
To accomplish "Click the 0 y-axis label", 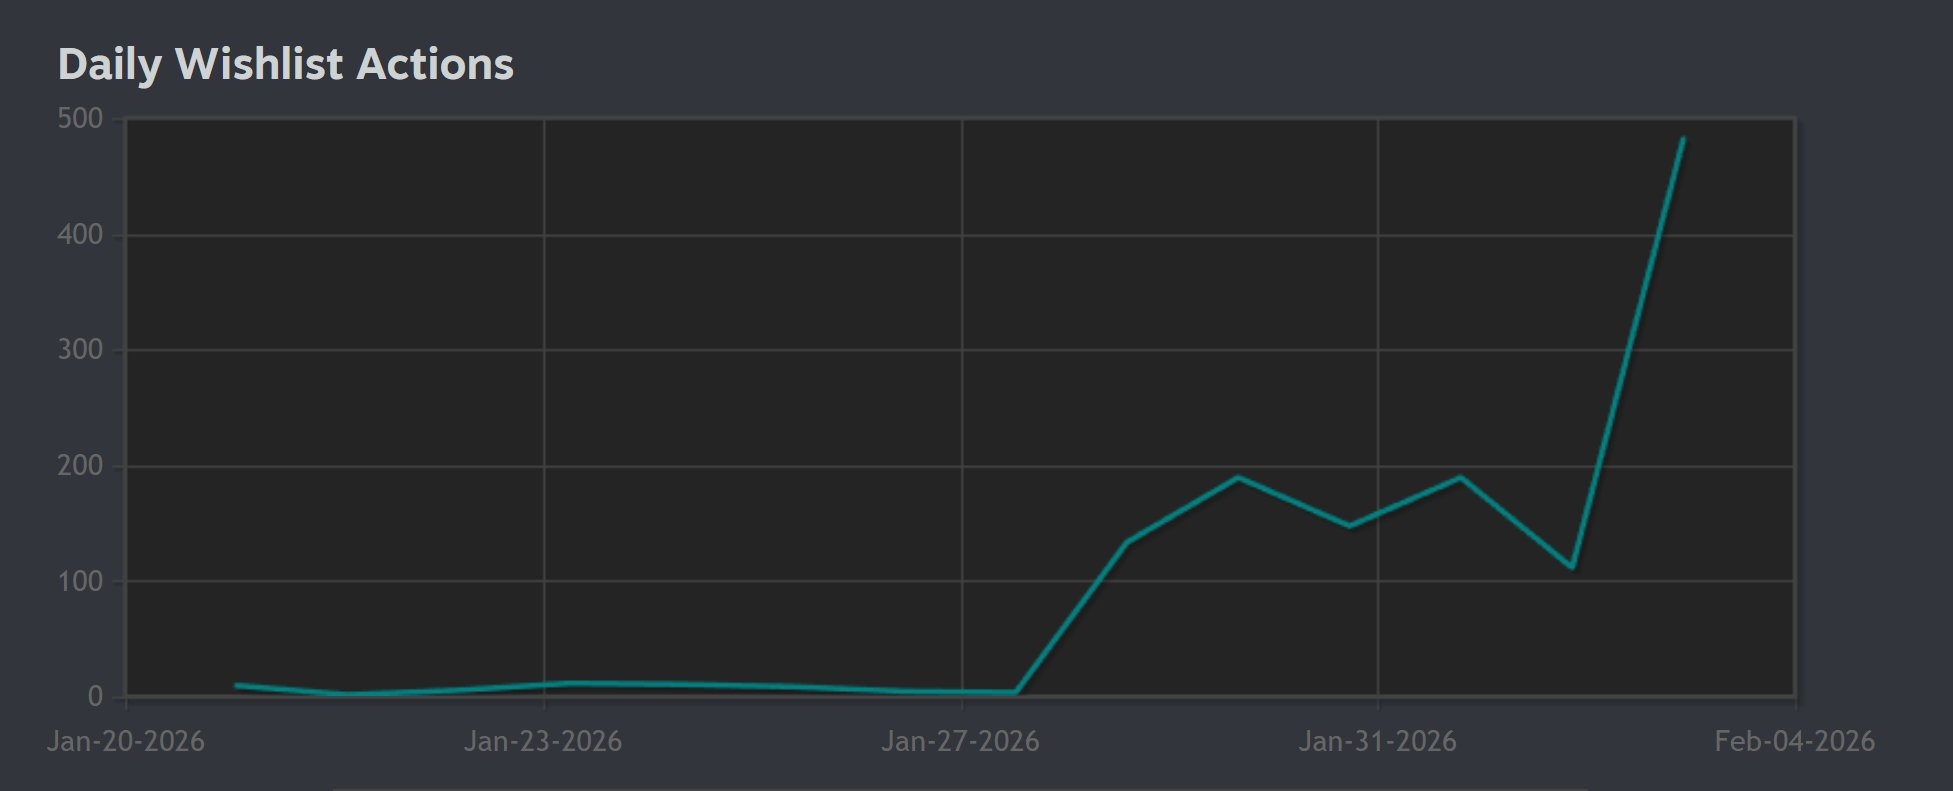I will click(95, 696).
